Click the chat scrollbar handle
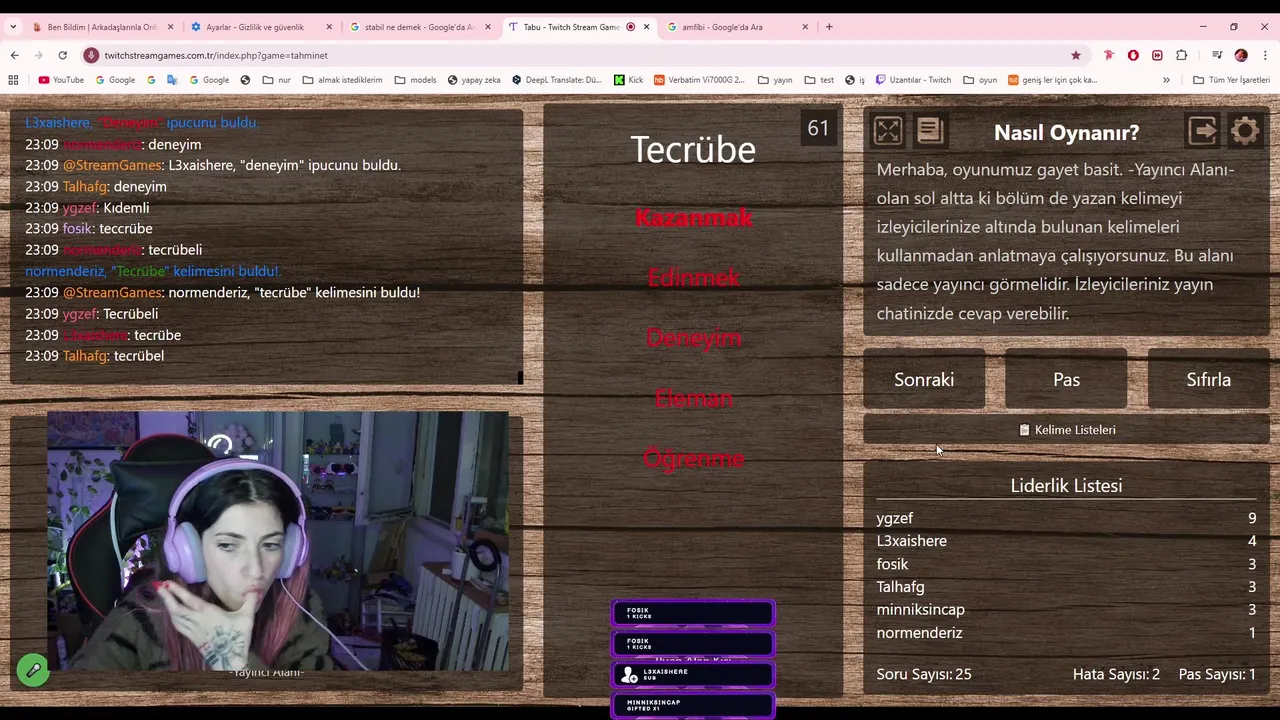1280x720 pixels. click(520, 377)
